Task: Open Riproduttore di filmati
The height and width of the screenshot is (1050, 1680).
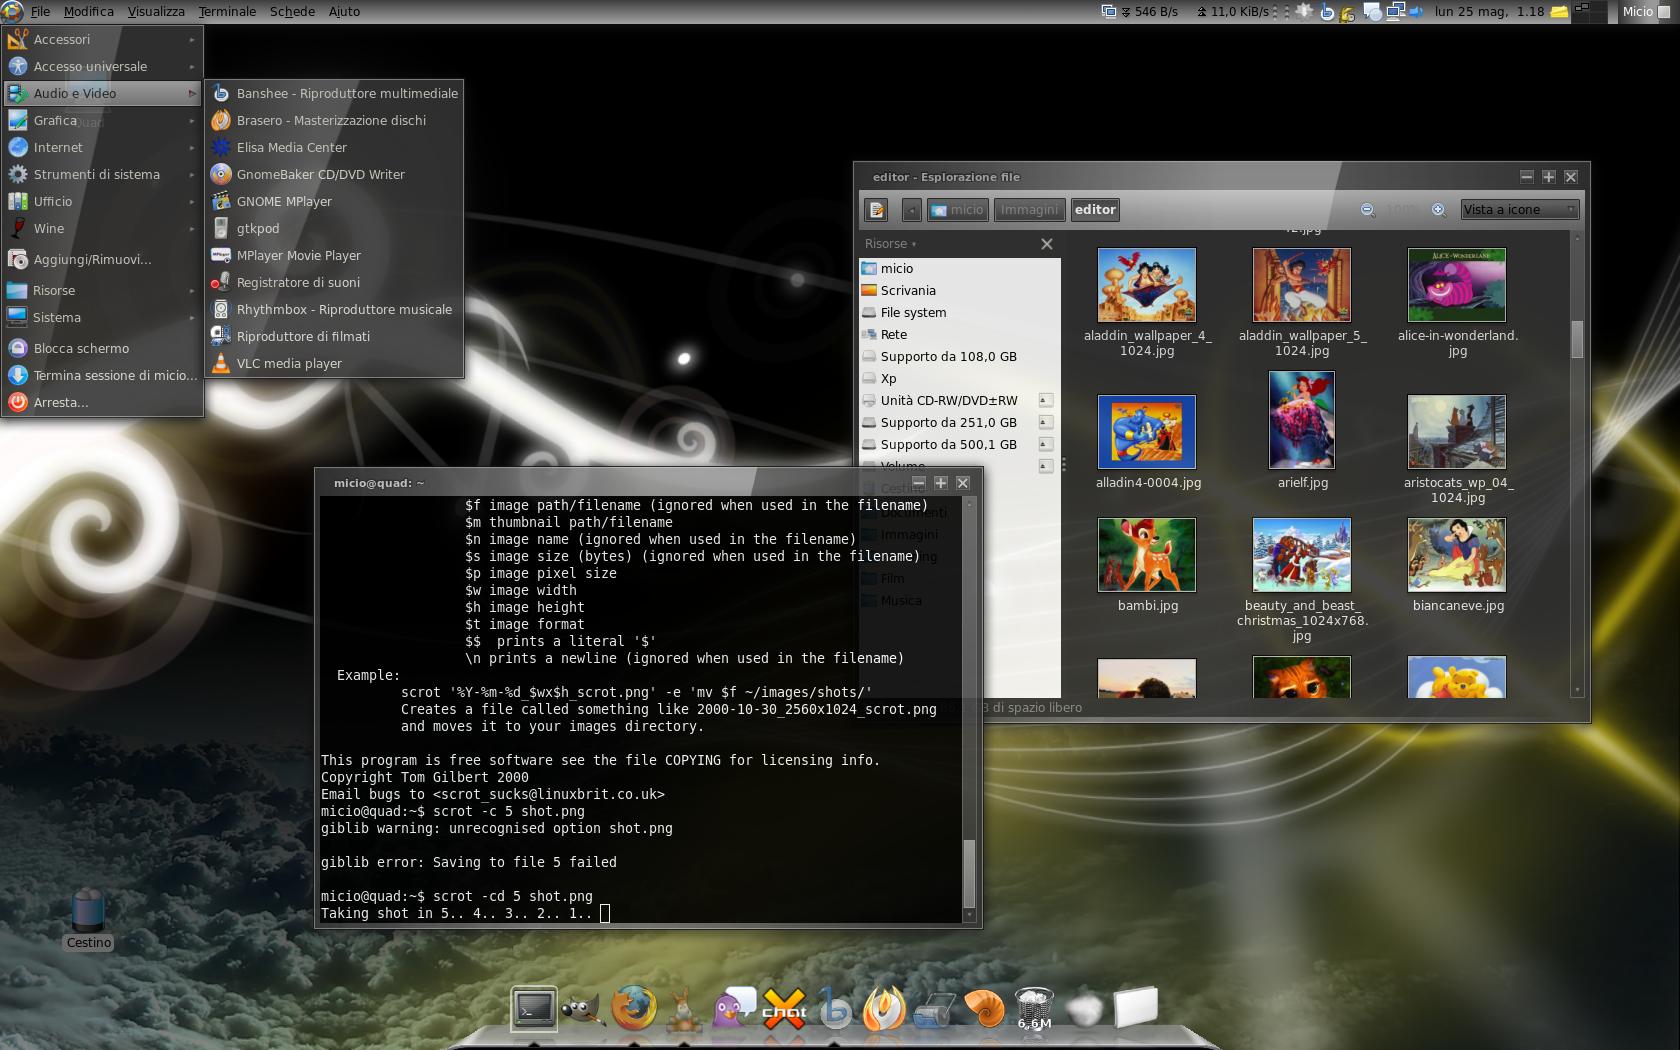Action: [334, 336]
